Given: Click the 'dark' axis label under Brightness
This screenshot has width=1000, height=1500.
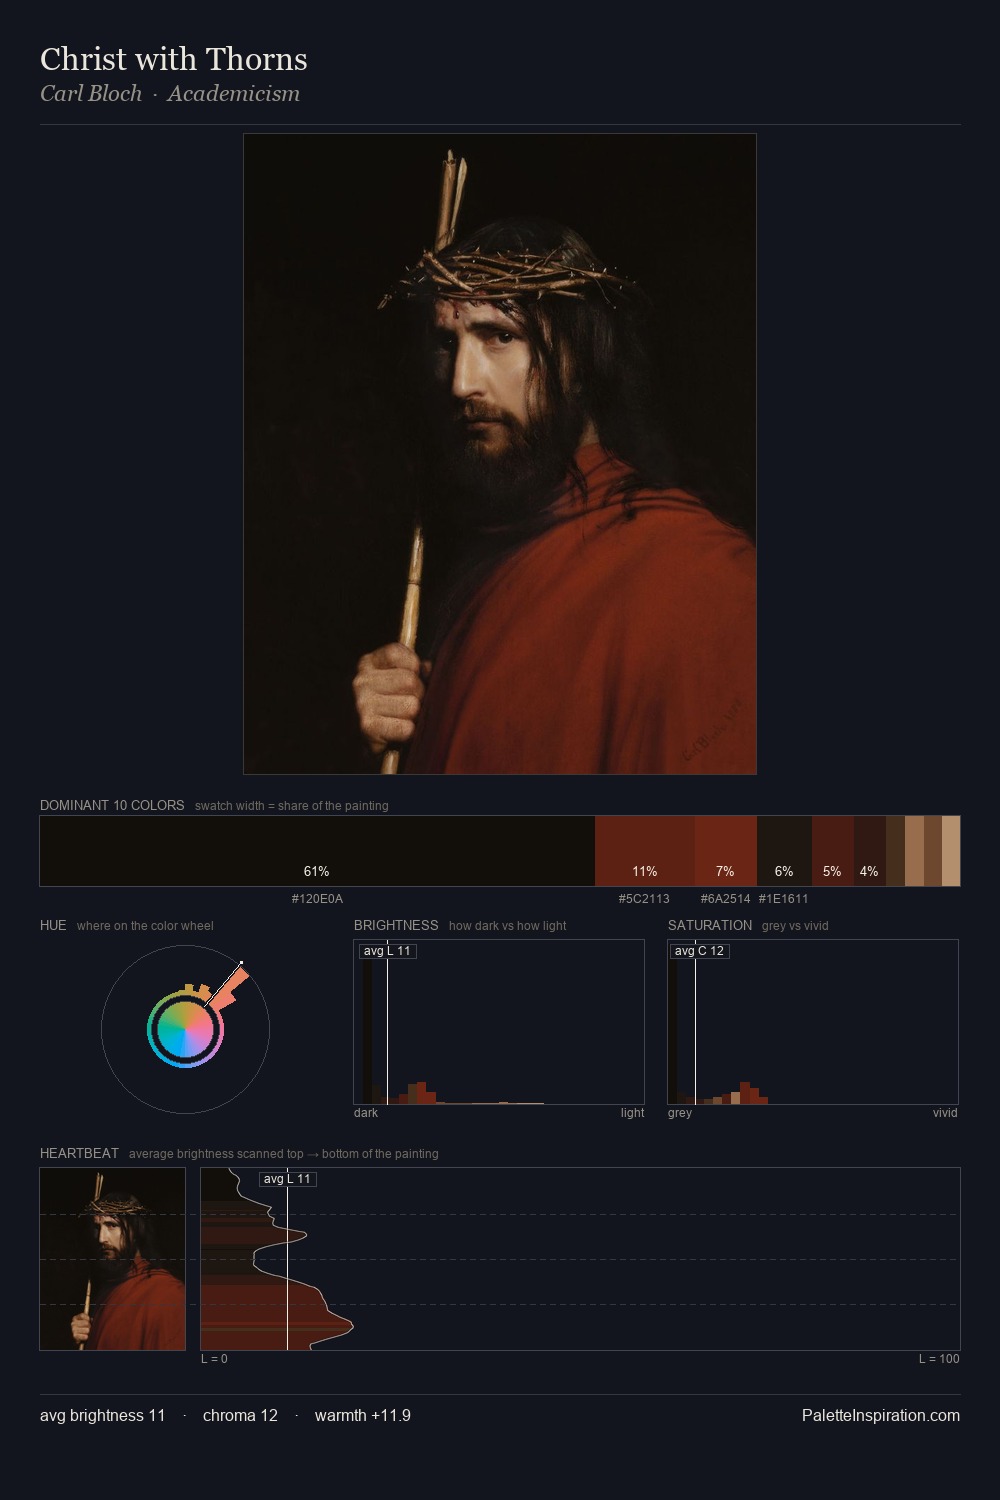Looking at the screenshot, I should [x=366, y=1113].
